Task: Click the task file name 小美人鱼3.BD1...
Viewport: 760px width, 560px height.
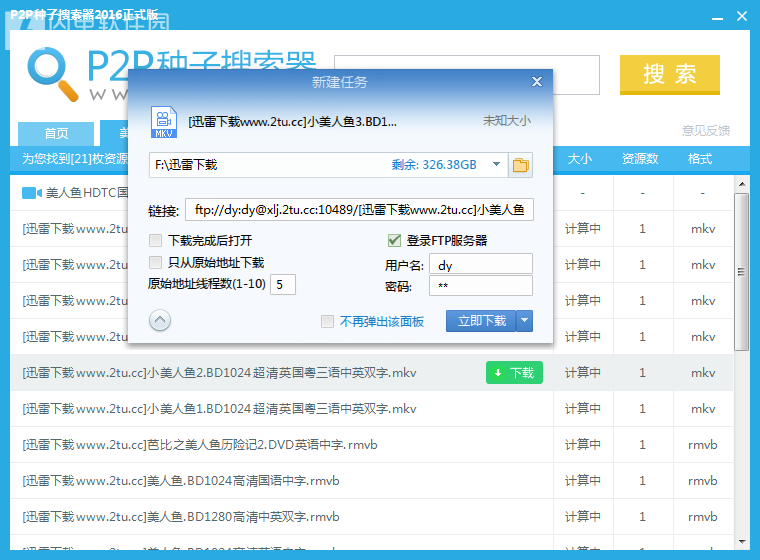Action: pyautogui.click(x=292, y=122)
